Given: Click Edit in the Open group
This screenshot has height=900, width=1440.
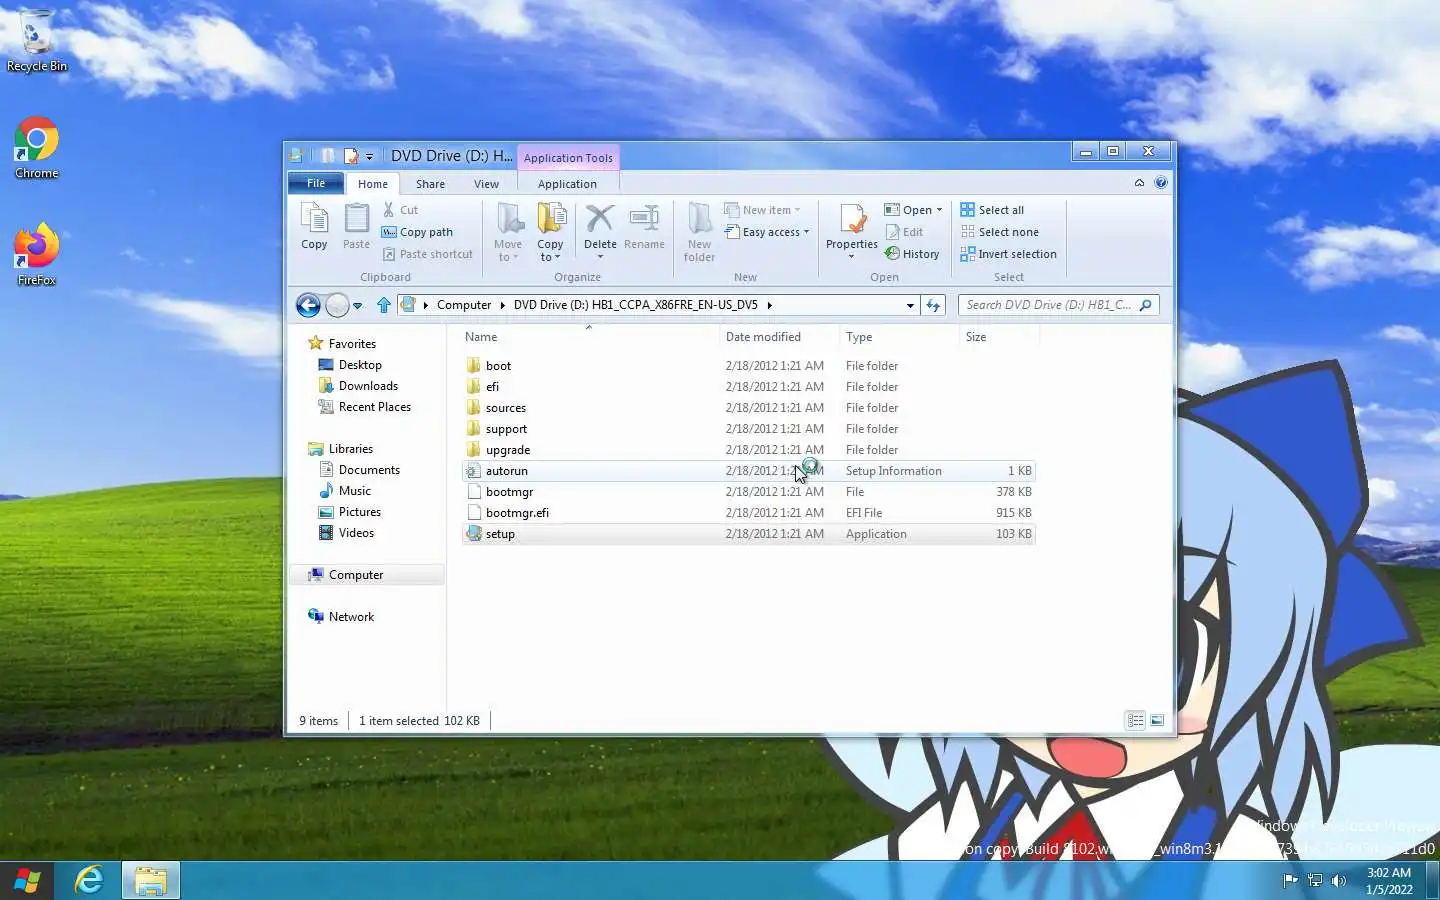Looking at the screenshot, I should pyautogui.click(x=904, y=232).
